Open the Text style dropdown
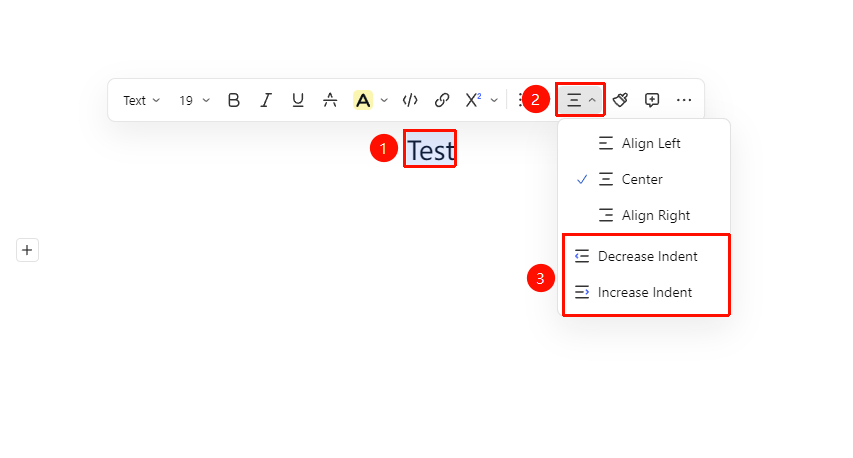 141,100
